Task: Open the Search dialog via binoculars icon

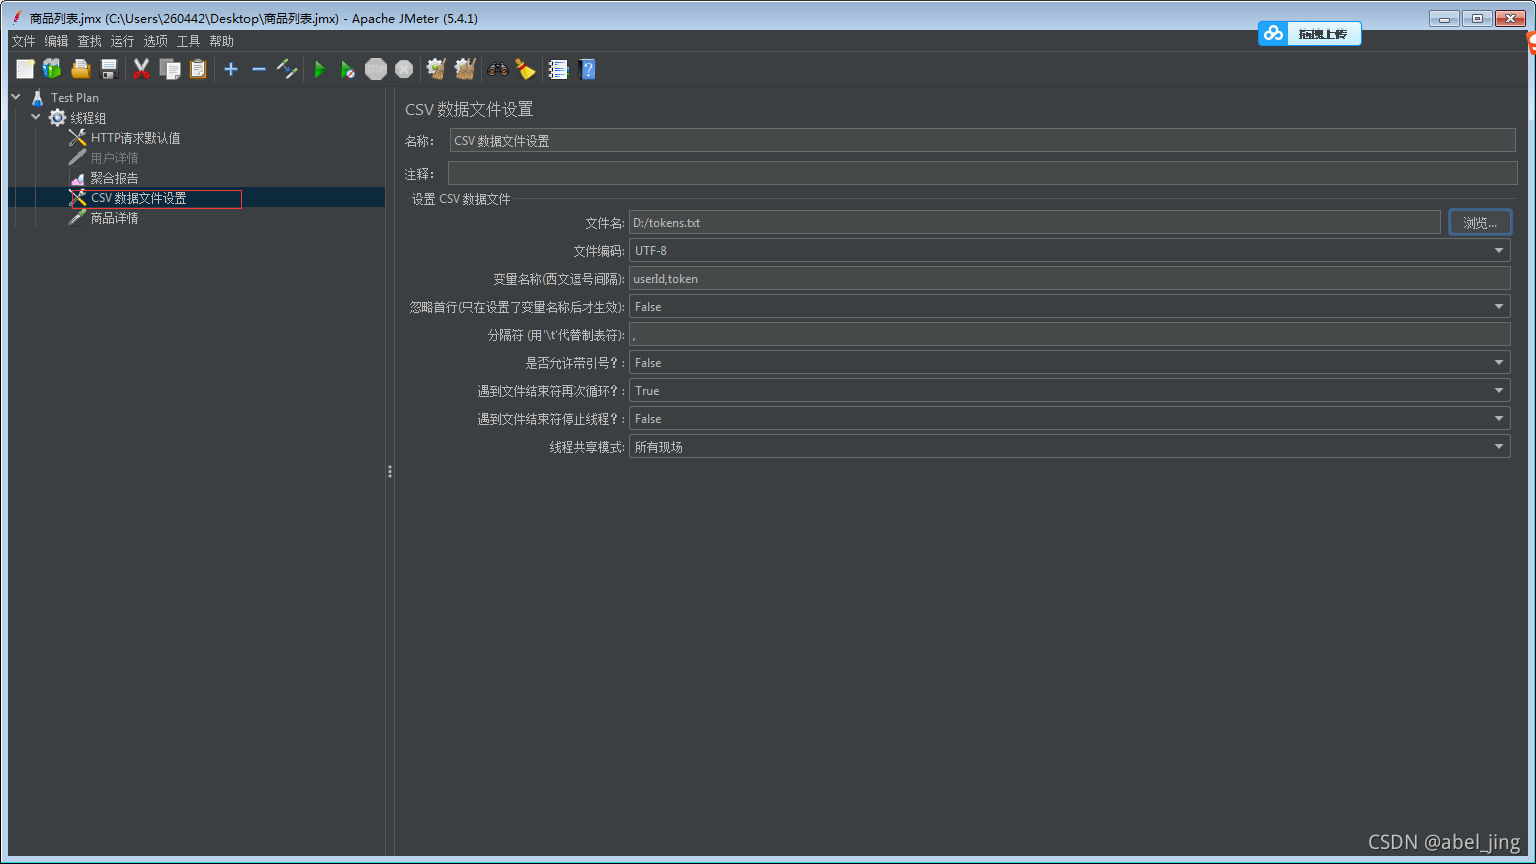Action: [x=496, y=69]
